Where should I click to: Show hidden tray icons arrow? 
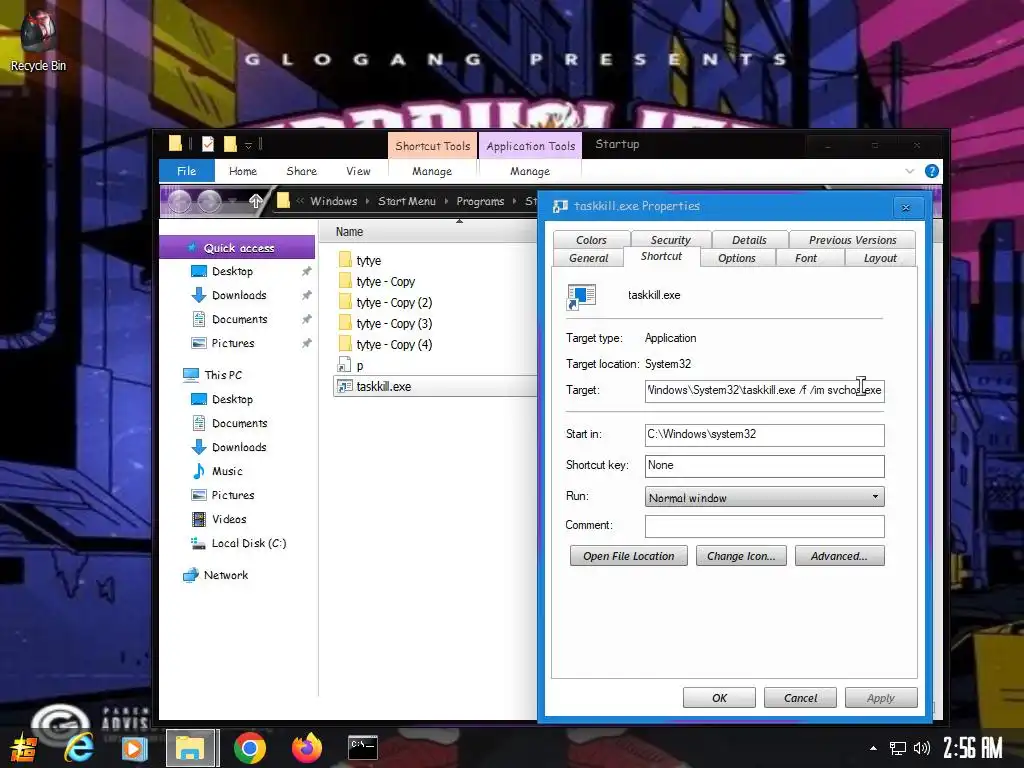pos(873,748)
